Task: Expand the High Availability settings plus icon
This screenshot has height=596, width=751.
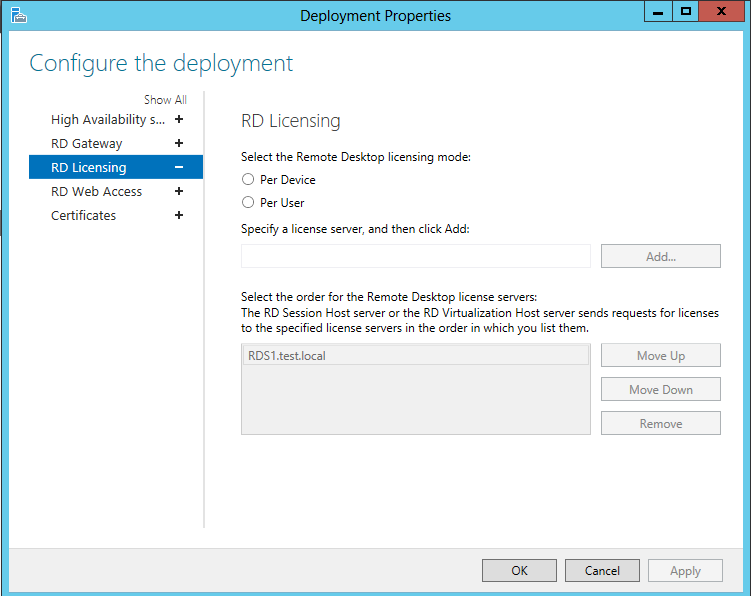Action: [x=179, y=119]
